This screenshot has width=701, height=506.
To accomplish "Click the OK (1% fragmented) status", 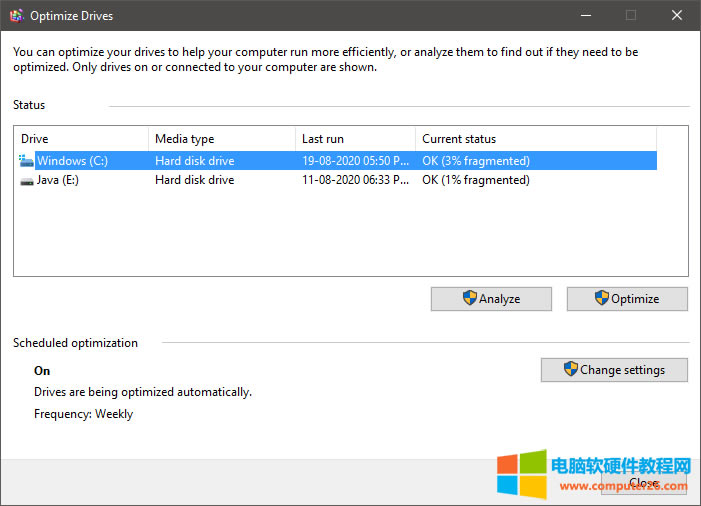I will (476, 180).
